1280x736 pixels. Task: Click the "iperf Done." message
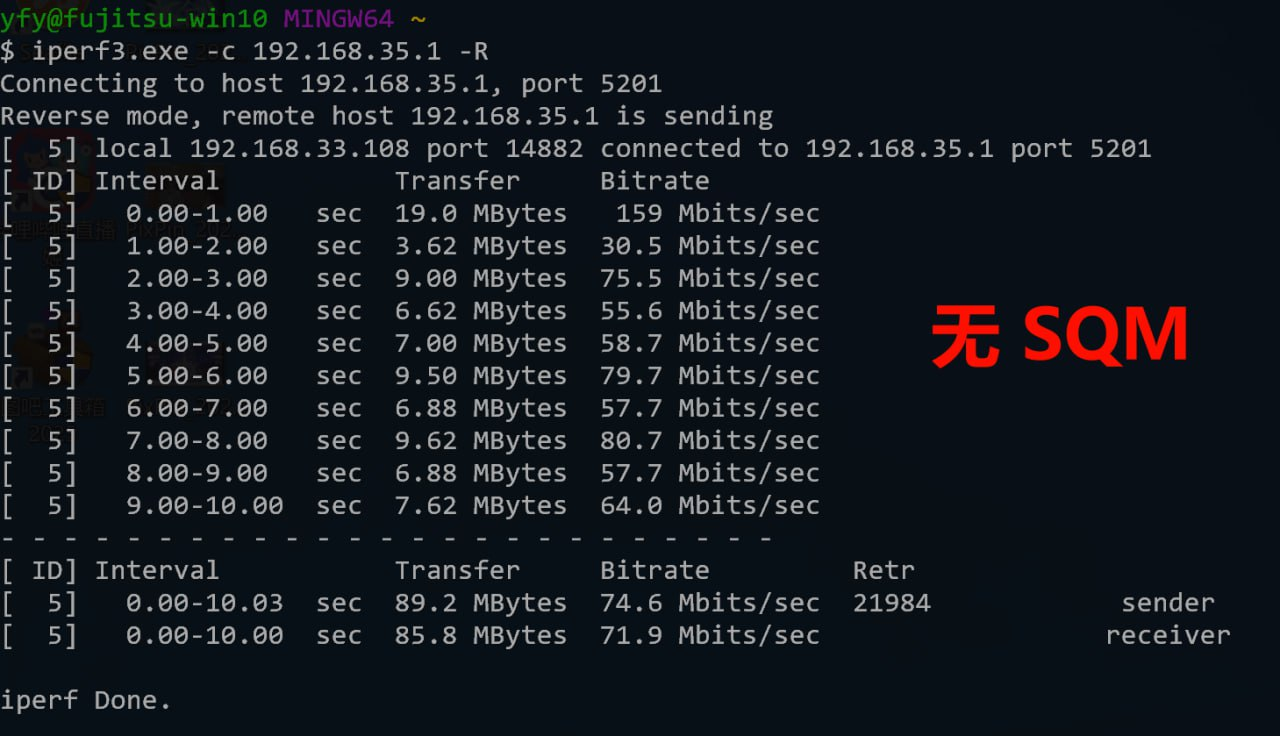click(x=85, y=701)
